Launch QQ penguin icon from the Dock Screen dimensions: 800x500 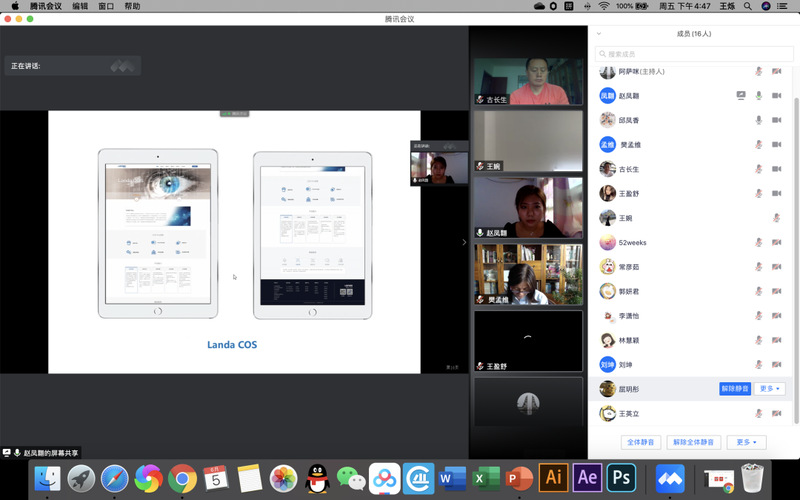[317, 477]
